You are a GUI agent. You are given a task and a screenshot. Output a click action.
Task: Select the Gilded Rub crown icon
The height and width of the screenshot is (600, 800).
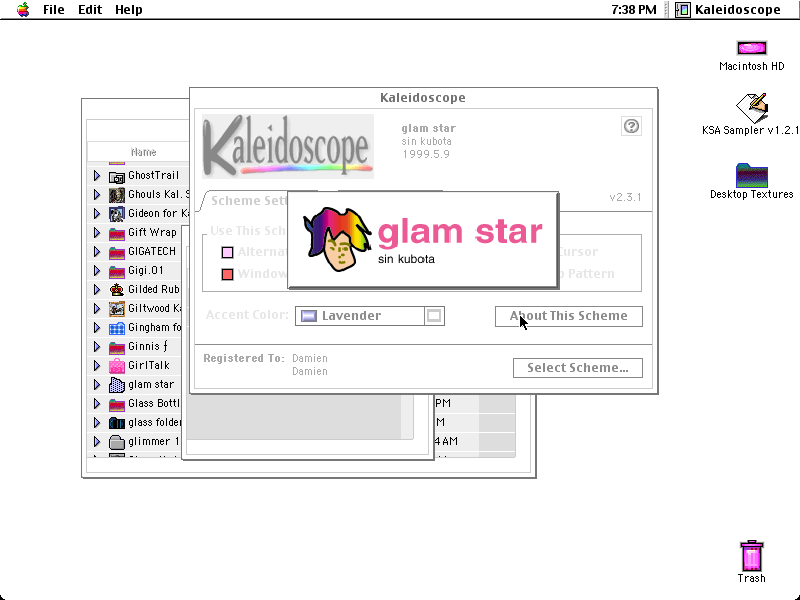point(117,290)
